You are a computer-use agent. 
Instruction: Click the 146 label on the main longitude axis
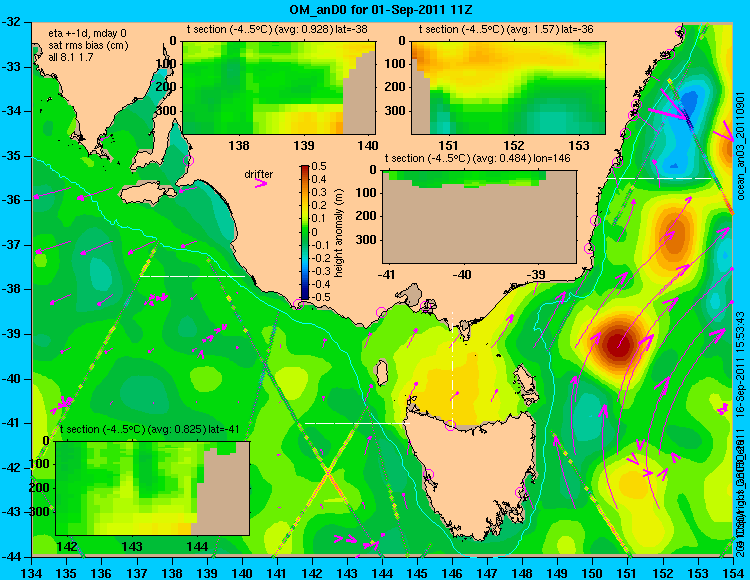(452, 573)
